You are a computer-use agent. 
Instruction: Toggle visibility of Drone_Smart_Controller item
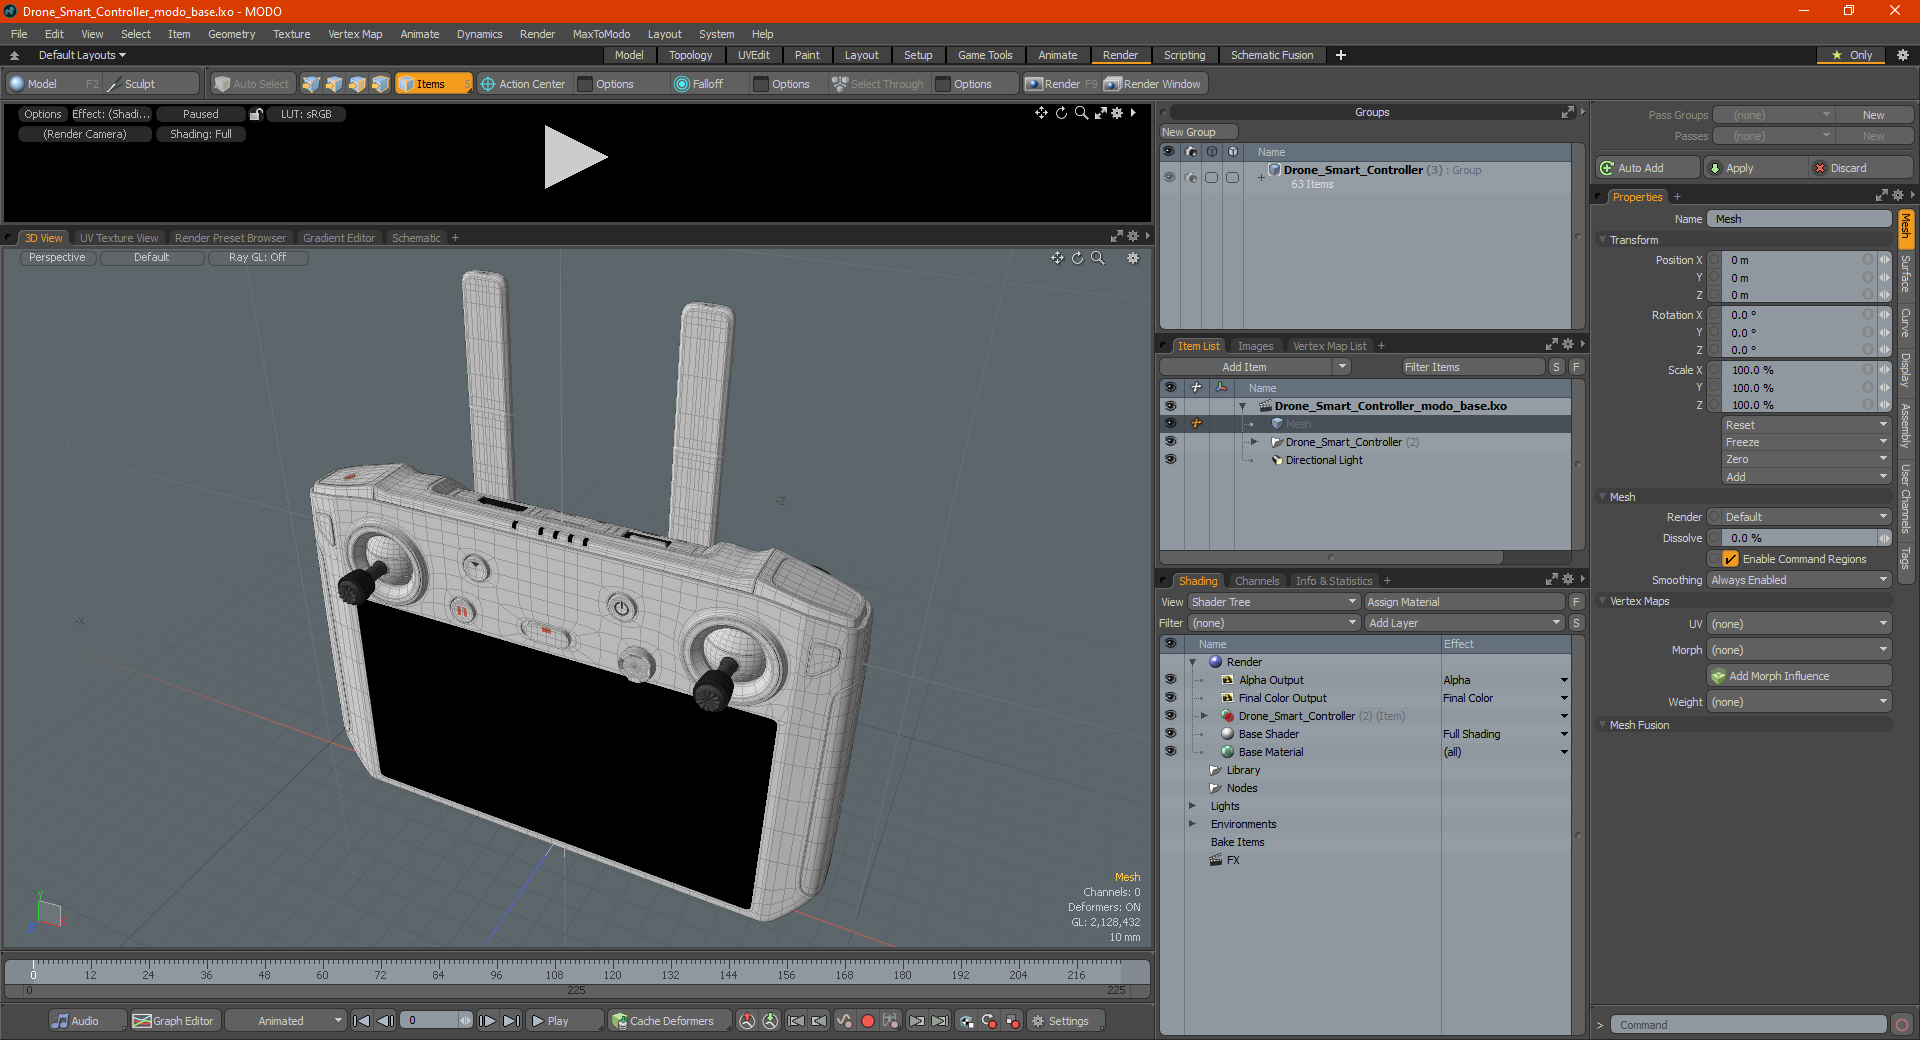coord(1170,442)
